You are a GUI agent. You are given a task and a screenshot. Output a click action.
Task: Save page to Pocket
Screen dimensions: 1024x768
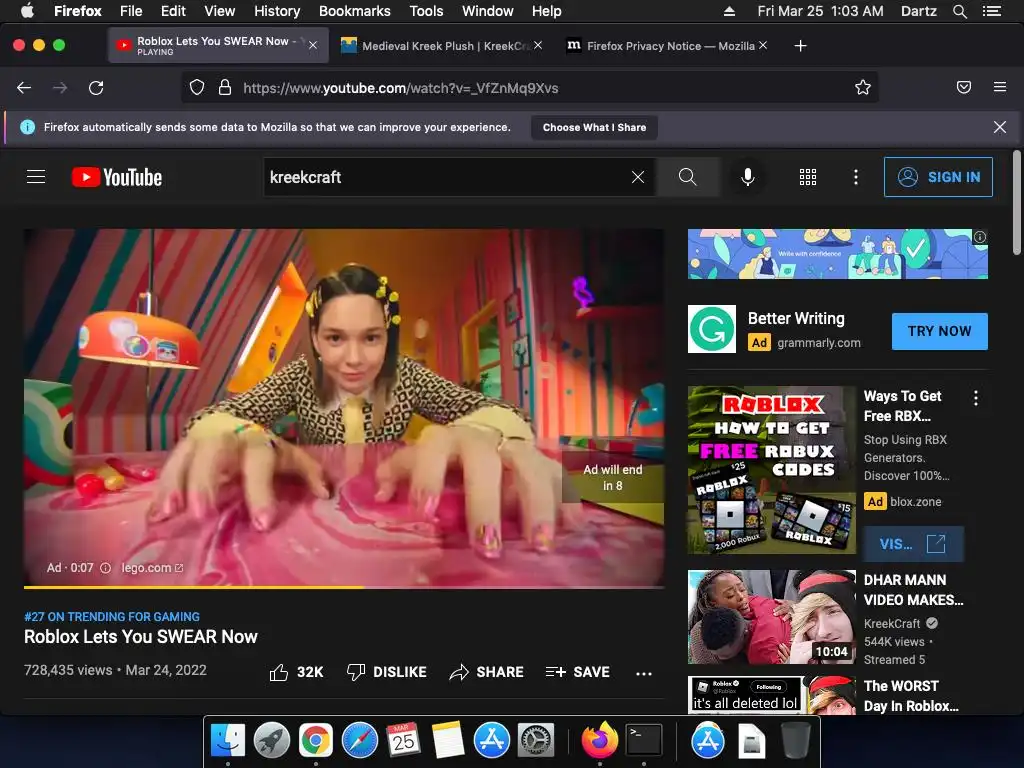pyautogui.click(x=964, y=88)
